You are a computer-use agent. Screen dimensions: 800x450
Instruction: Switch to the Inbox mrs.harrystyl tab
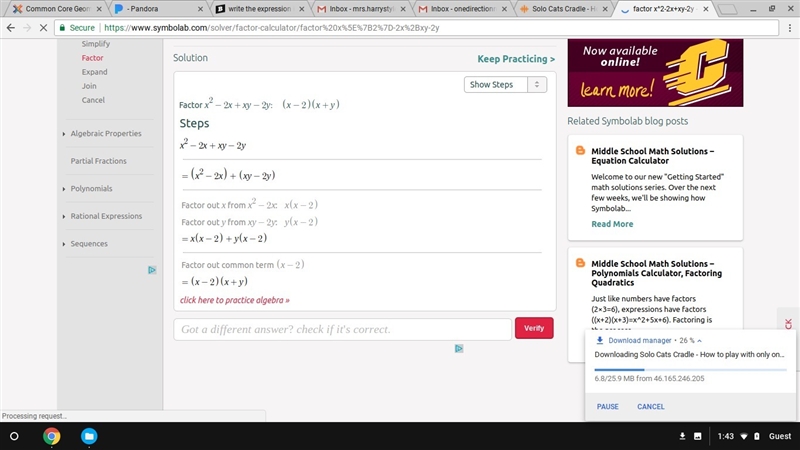pos(360,9)
